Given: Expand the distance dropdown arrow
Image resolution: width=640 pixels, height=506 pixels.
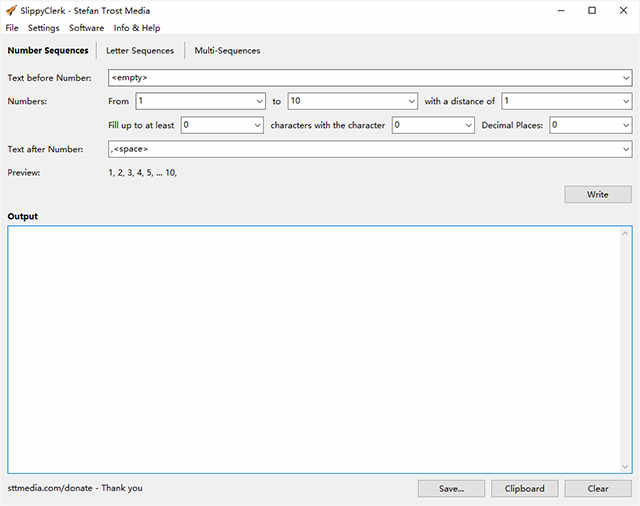Looking at the screenshot, I should (x=626, y=101).
